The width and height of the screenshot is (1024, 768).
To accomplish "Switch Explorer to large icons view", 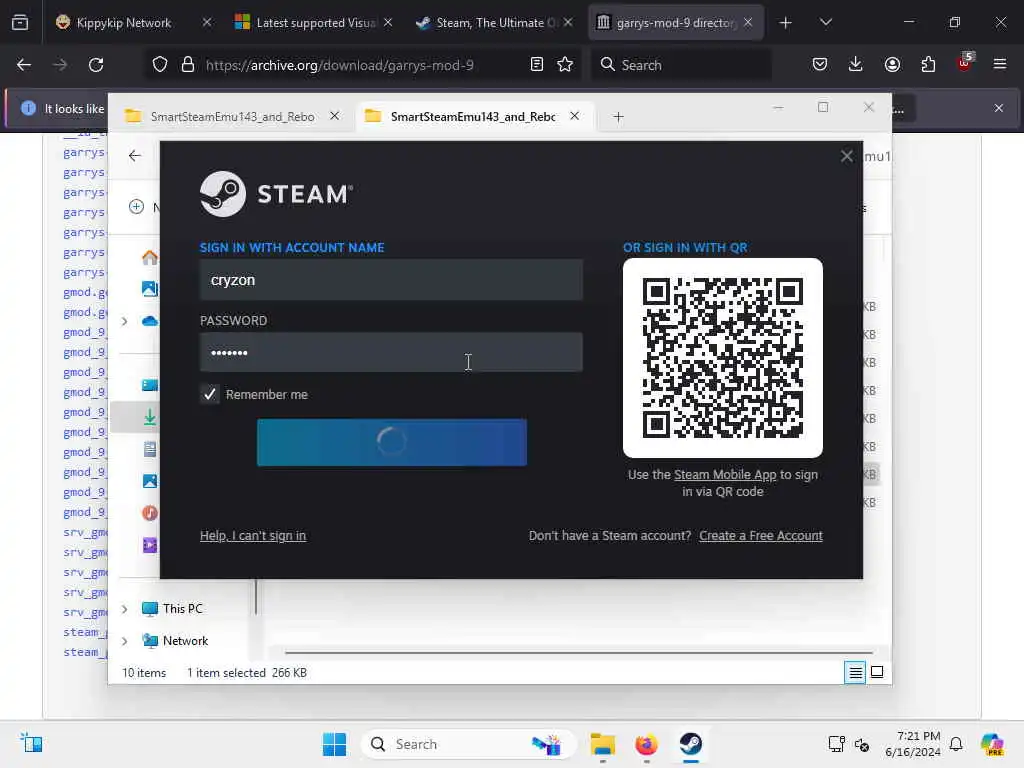I will point(877,672).
